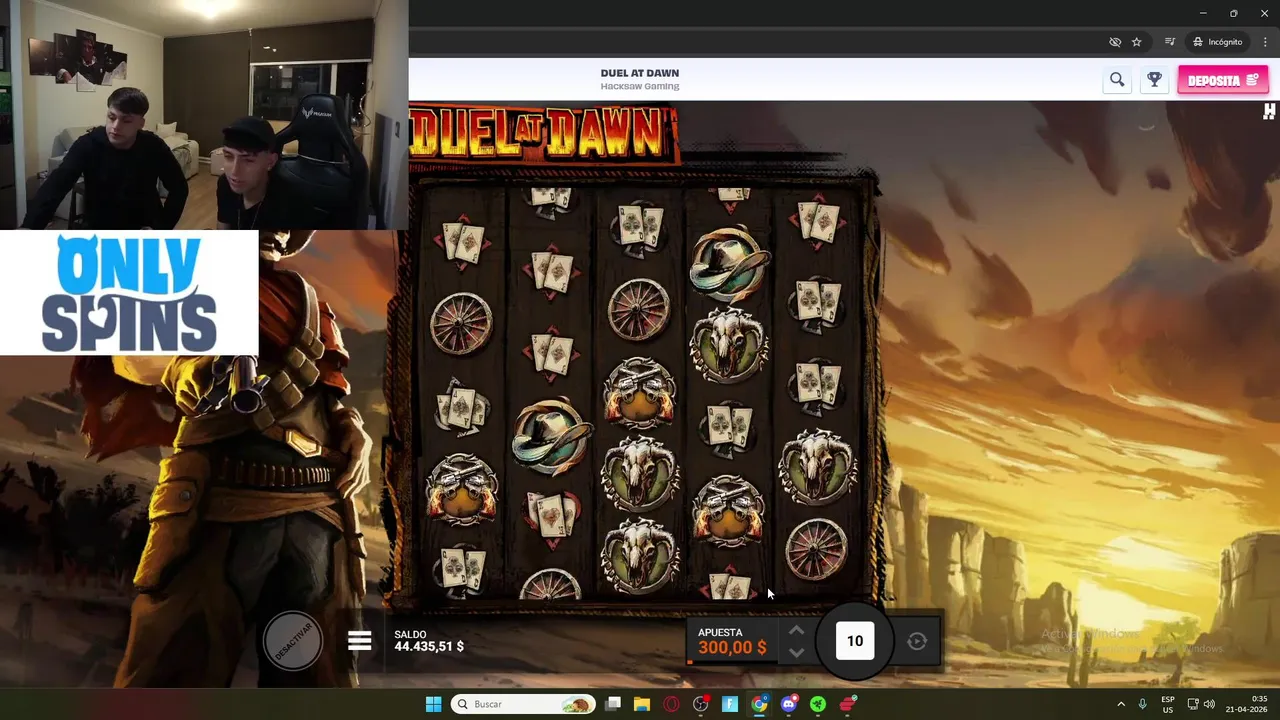Open the blue F app on taskbar
This screenshot has height=720, width=1280.
(730, 704)
